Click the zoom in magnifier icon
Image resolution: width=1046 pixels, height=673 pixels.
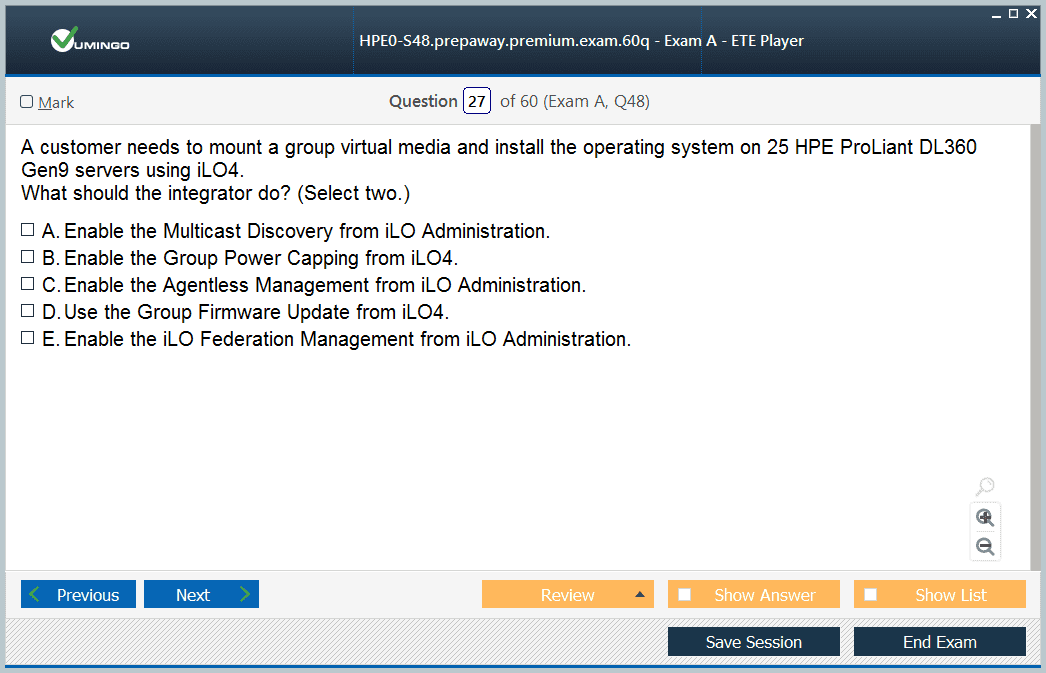pos(985,517)
